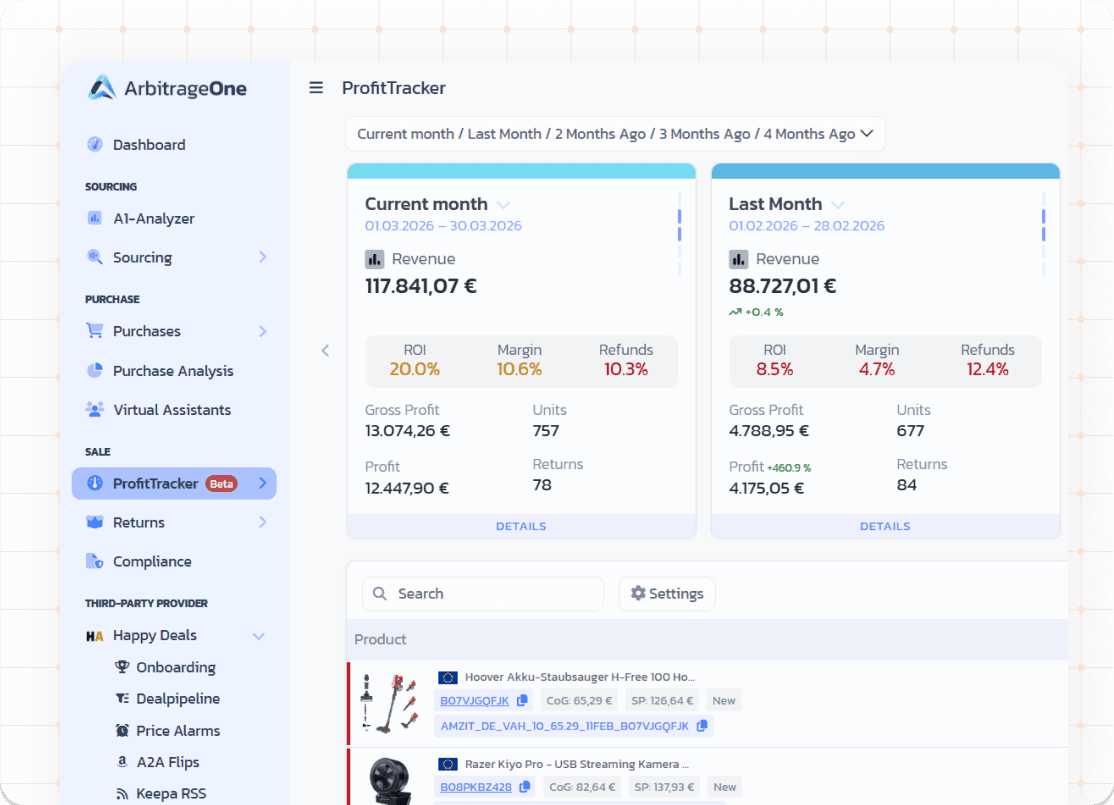Open ASIN link B08PKBZ428

coord(476,787)
